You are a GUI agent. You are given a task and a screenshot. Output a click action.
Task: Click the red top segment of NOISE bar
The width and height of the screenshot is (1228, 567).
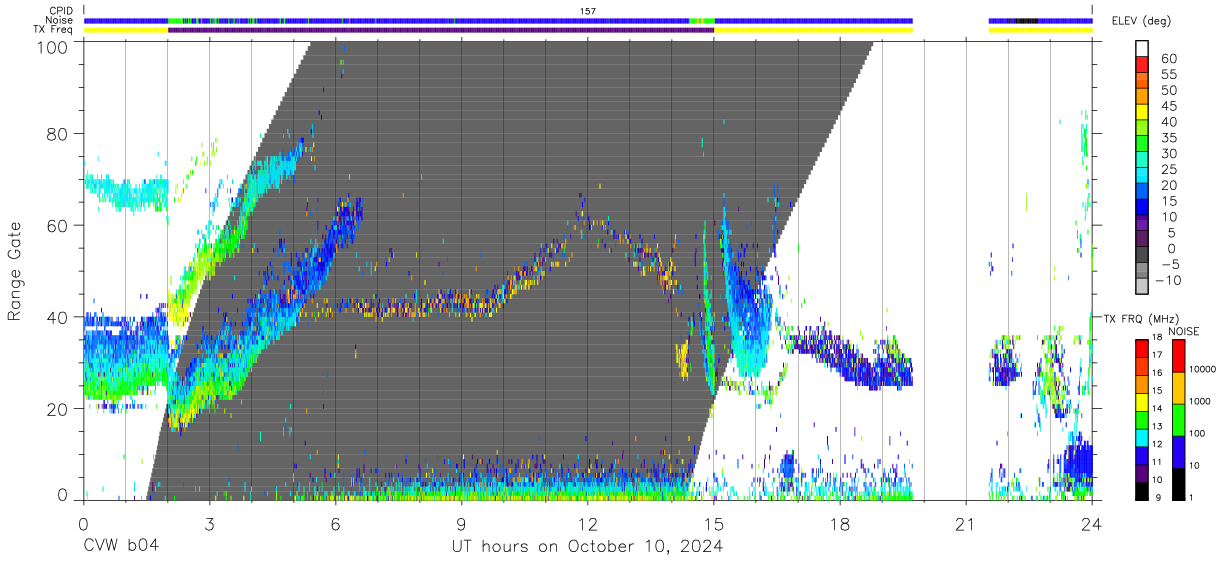coord(1177,356)
